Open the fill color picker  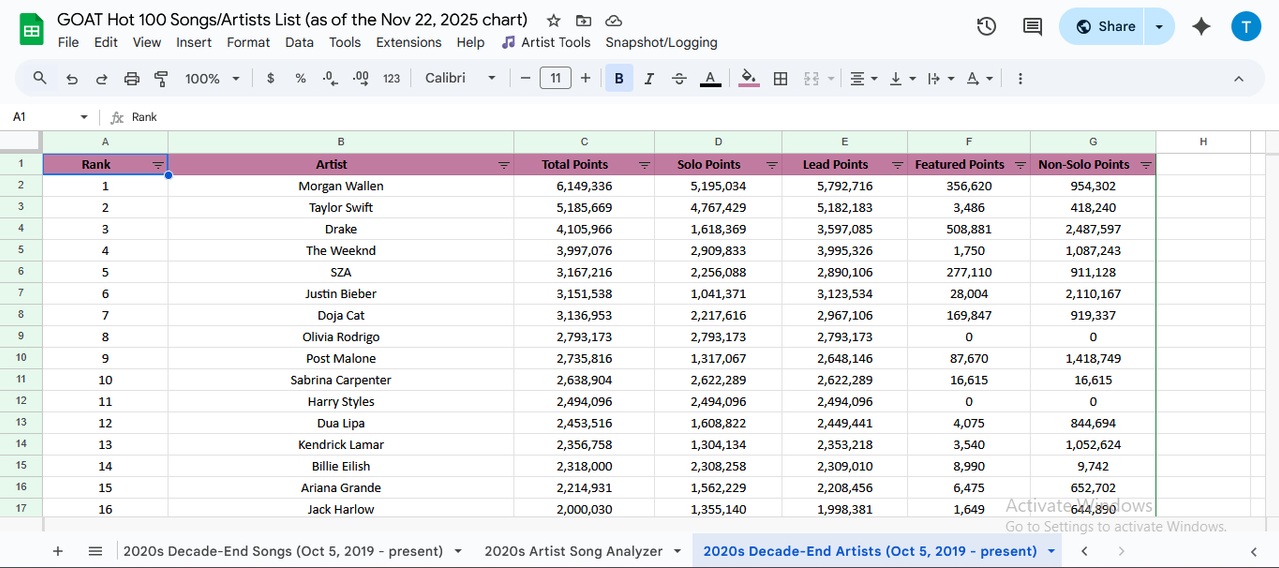tap(748, 78)
